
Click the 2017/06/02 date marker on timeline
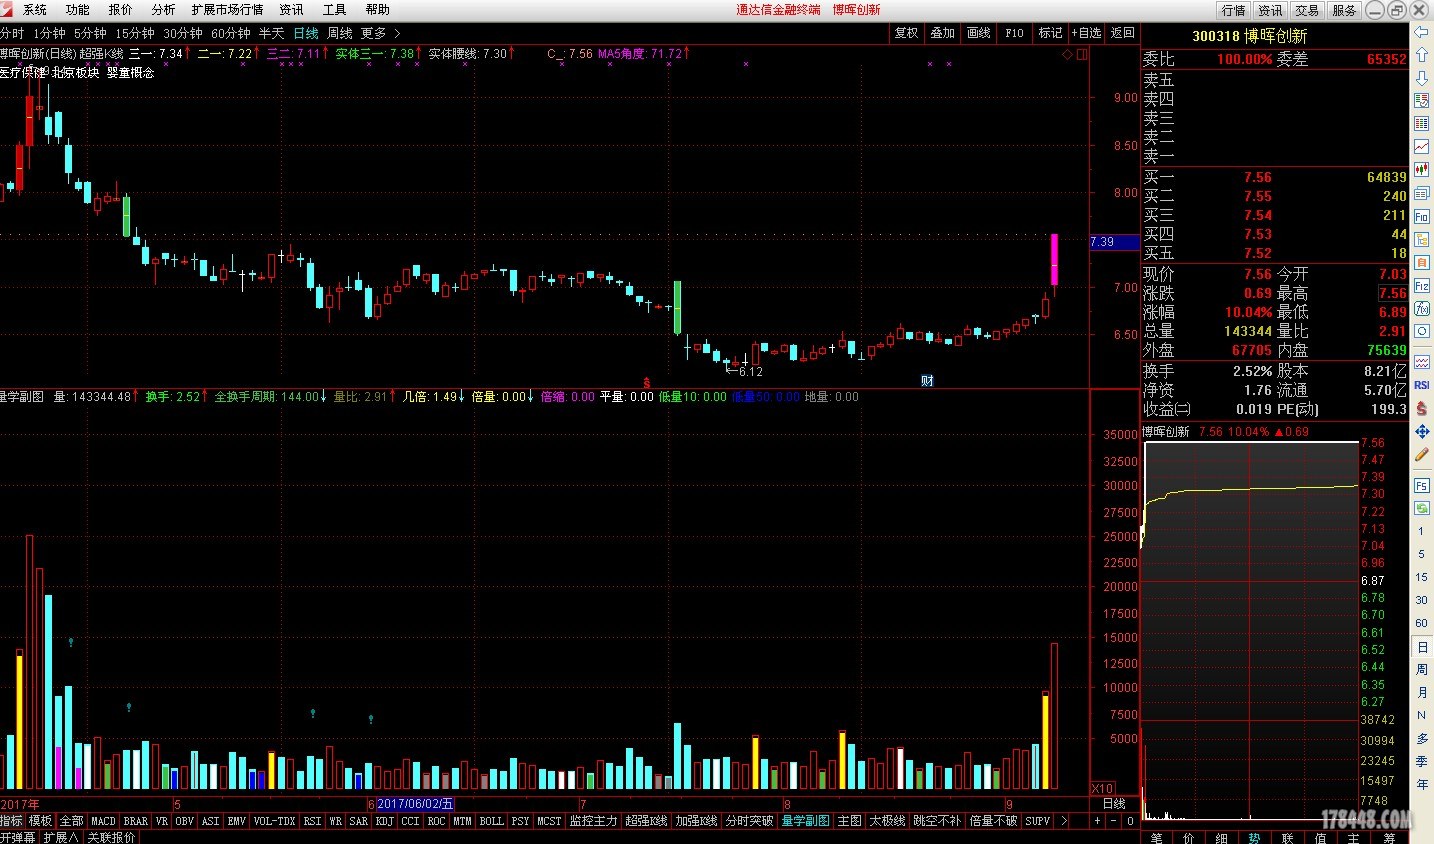[x=415, y=804]
